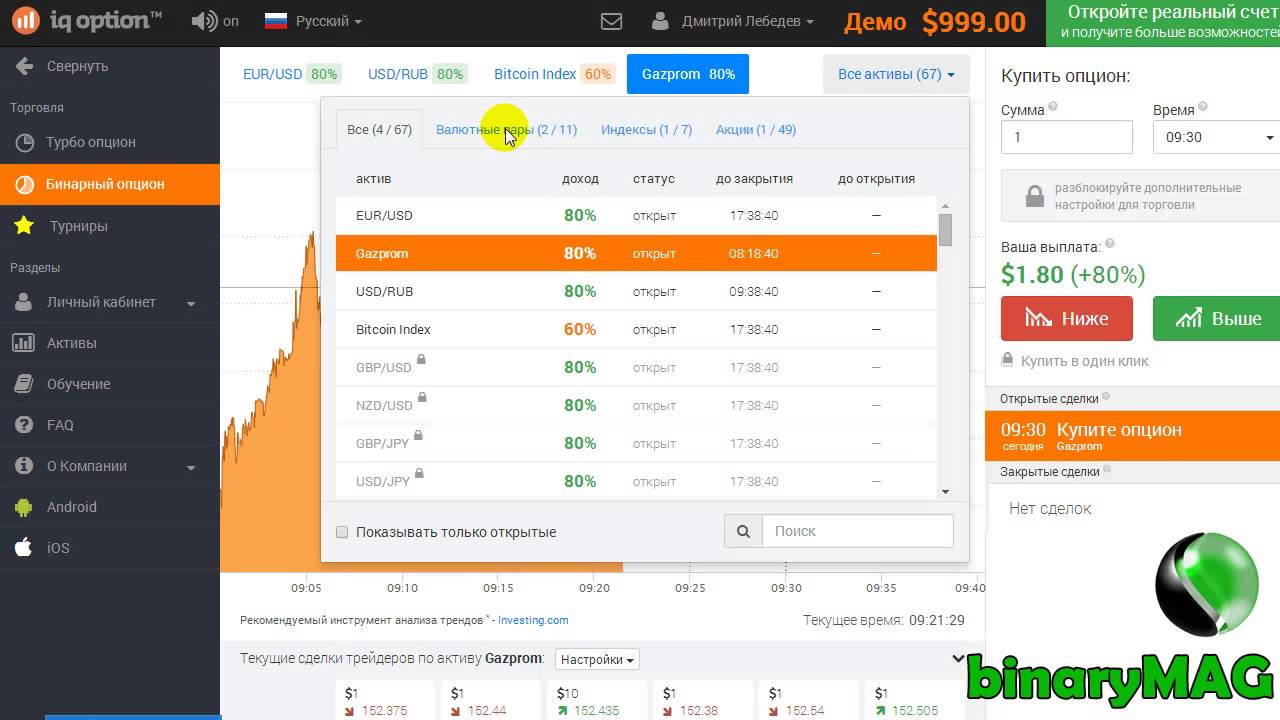Switch to Индексы (1 / 7) tab
Image resolution: width=1280 pixels, height=720 pixels.
(646, 130)
